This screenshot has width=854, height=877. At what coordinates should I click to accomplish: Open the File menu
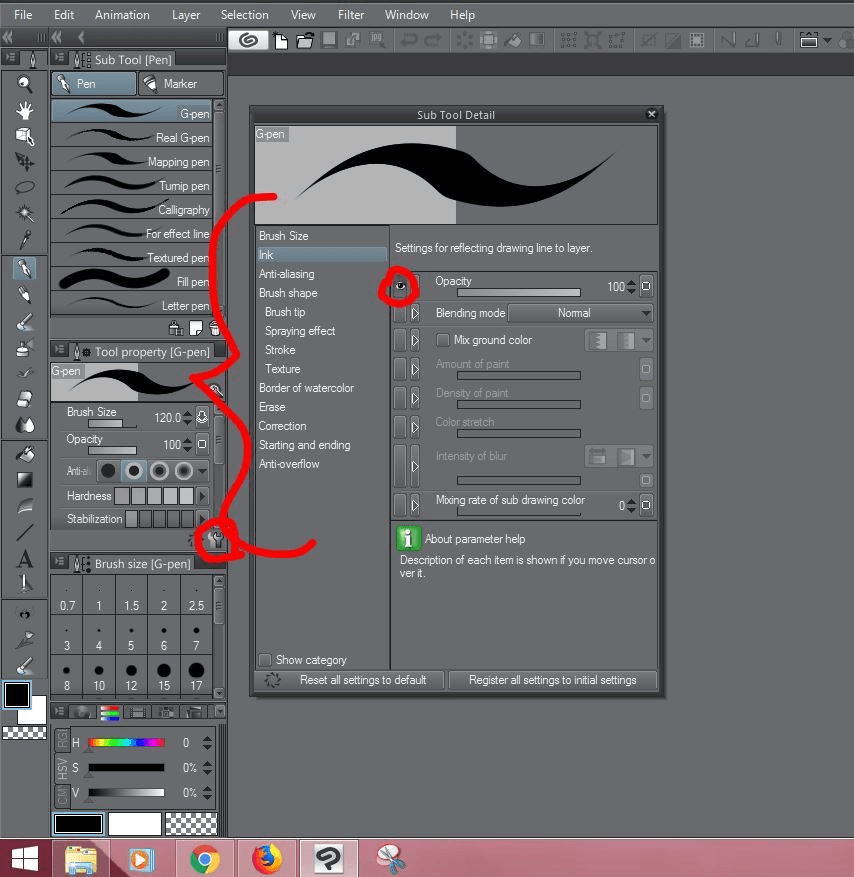click(x=23, y=15)
